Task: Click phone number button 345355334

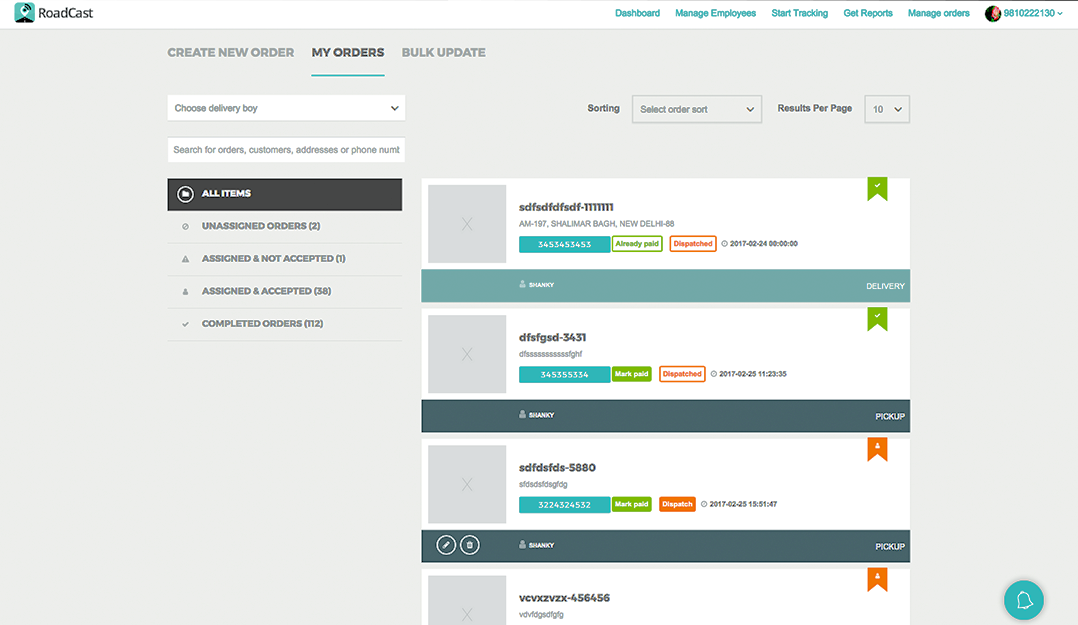Action: click(x=564, y=375)
